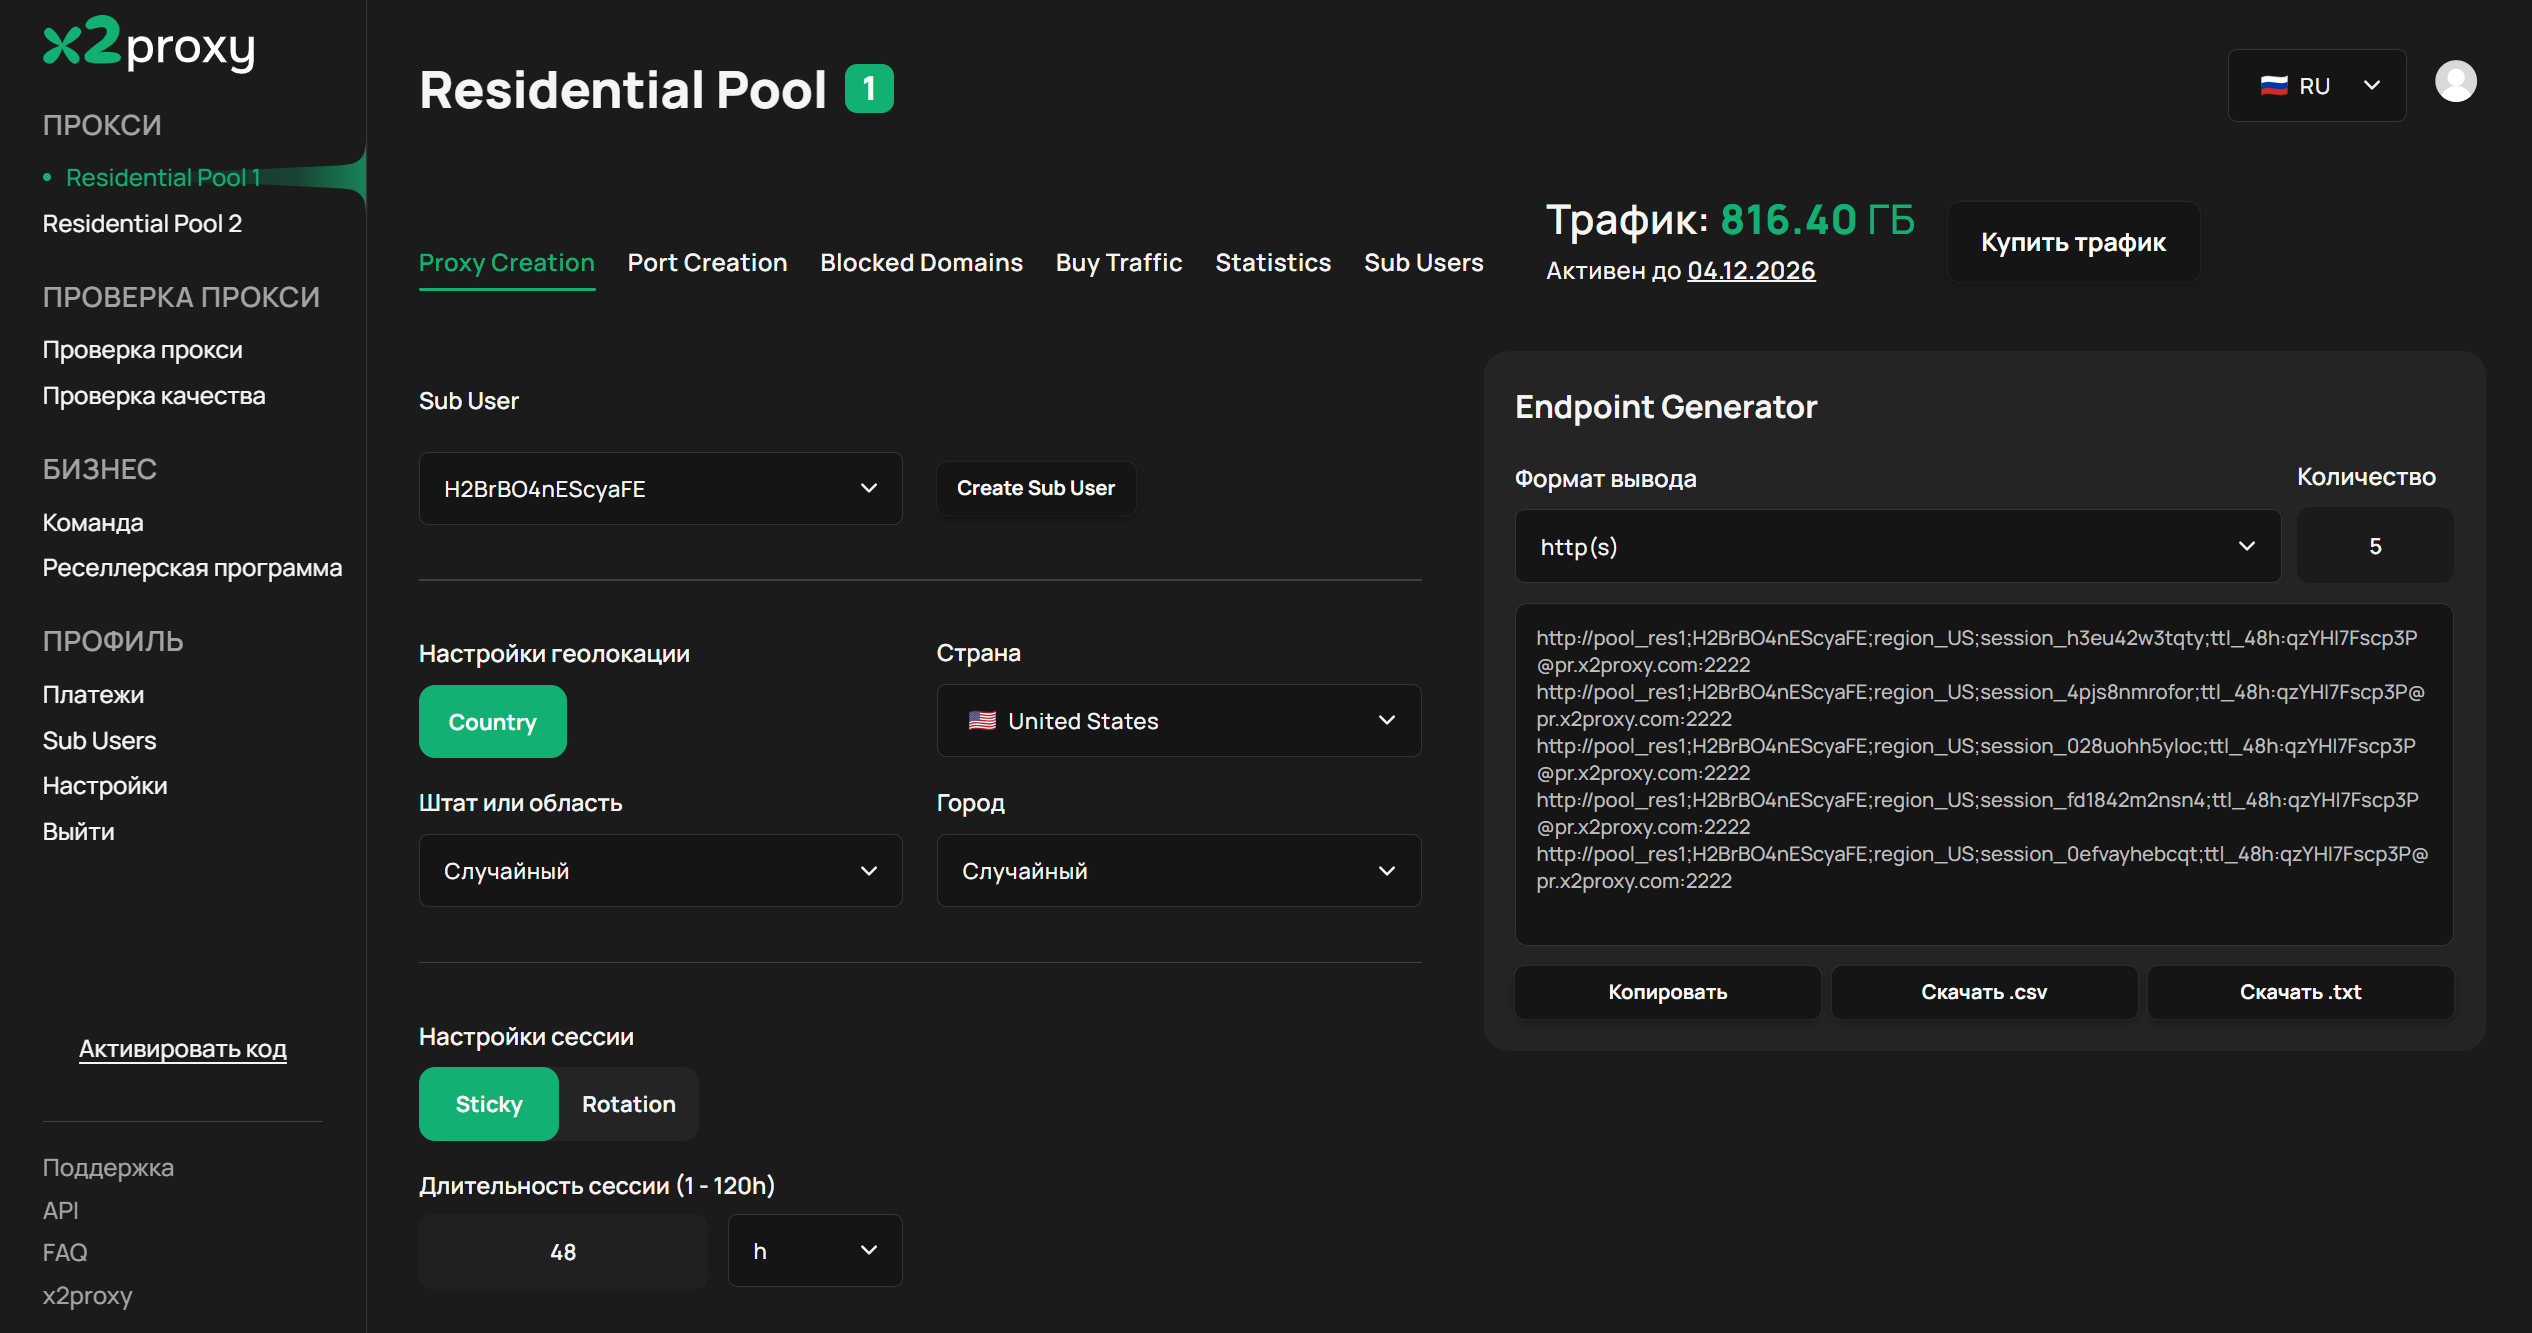Download endpoints with Скачать .csv

tap(1984, 992)
